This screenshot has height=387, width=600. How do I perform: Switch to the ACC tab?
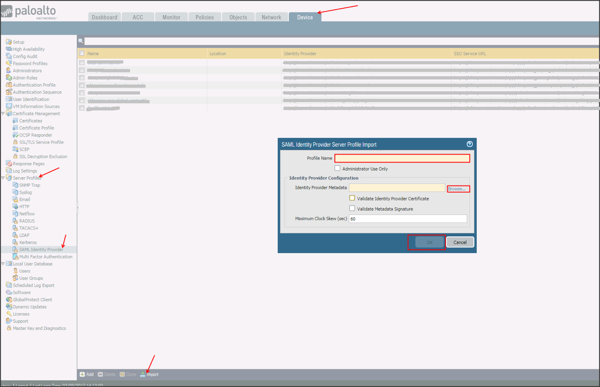coord(138,17)
